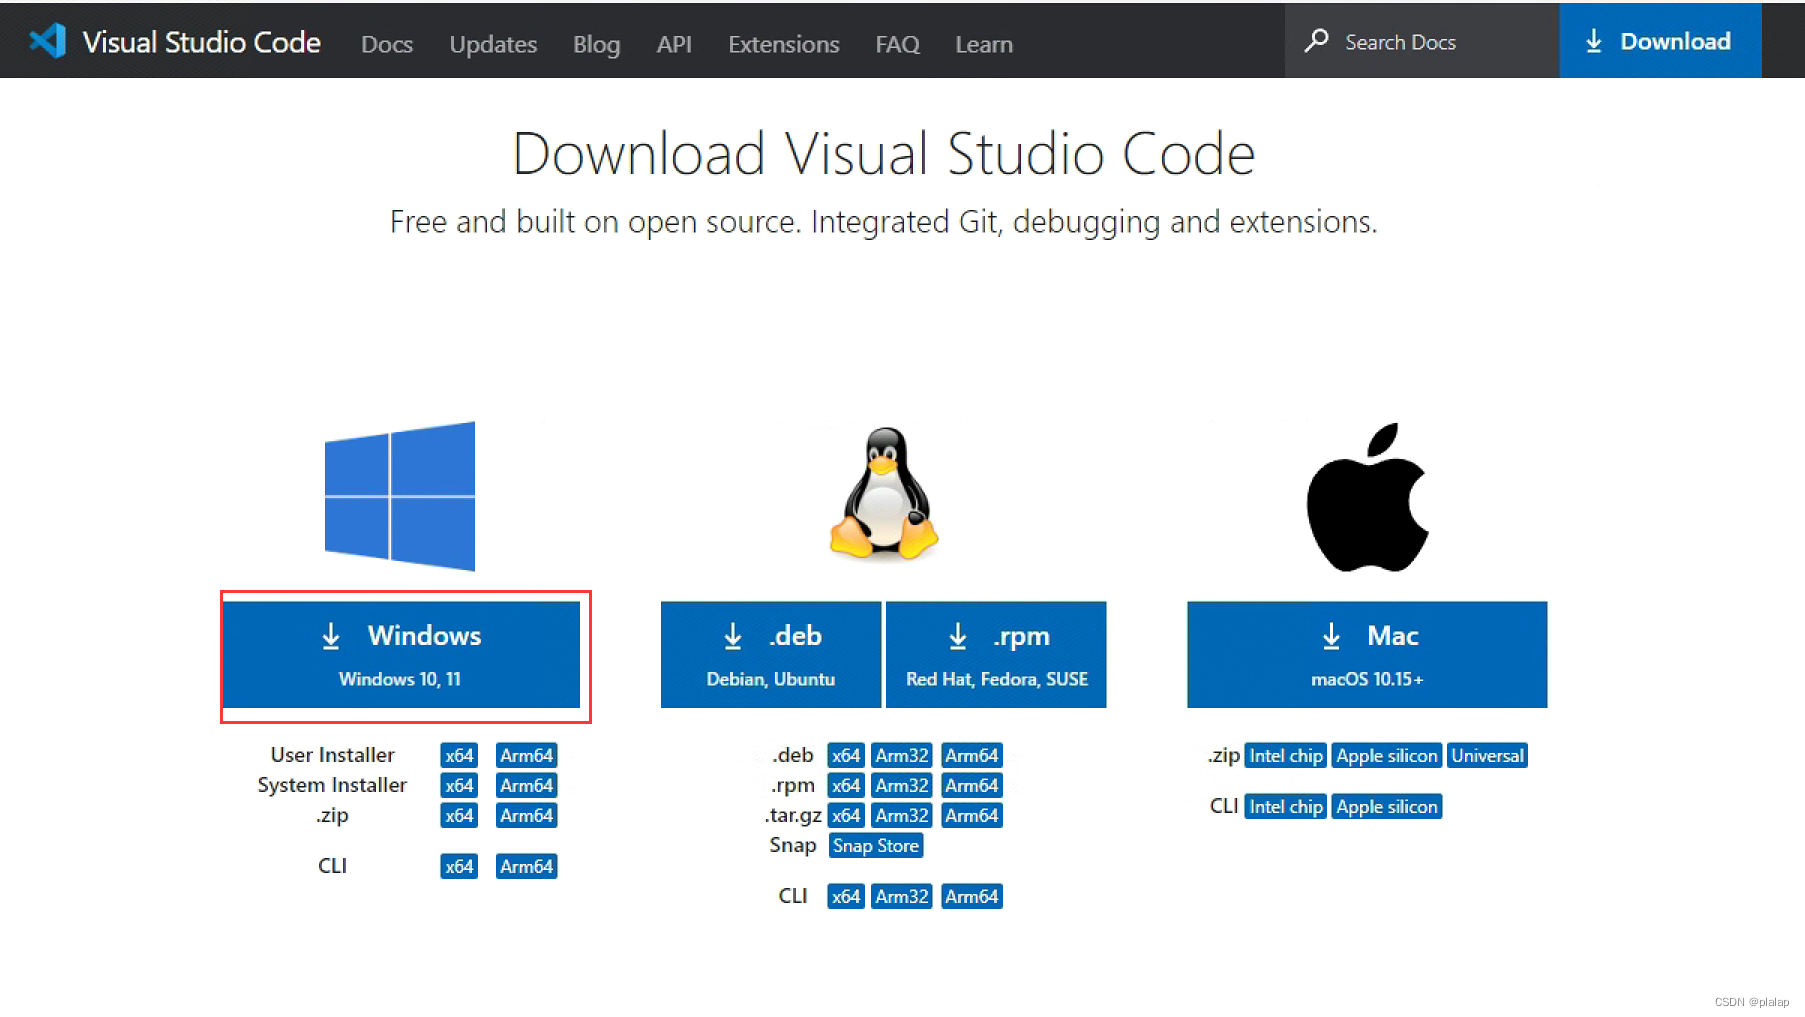Click the 'User Installer' label
Viewport: 1805px width, 1017px height.
pos(332,755)
